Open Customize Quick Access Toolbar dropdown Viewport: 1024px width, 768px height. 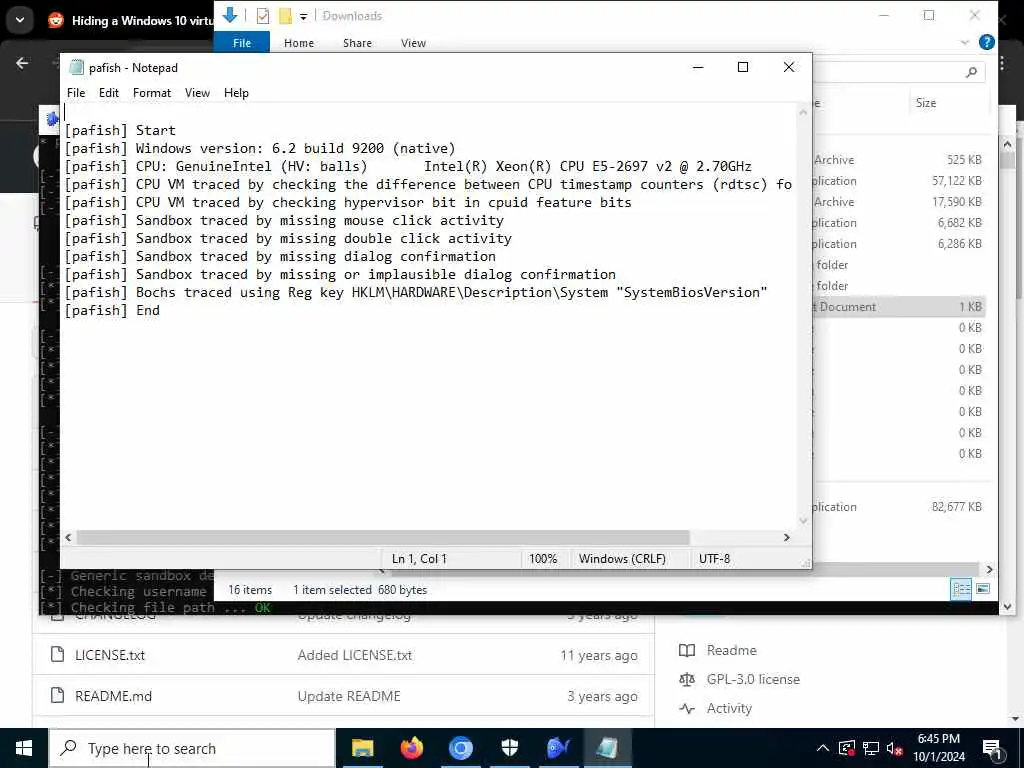click(303, 16)
